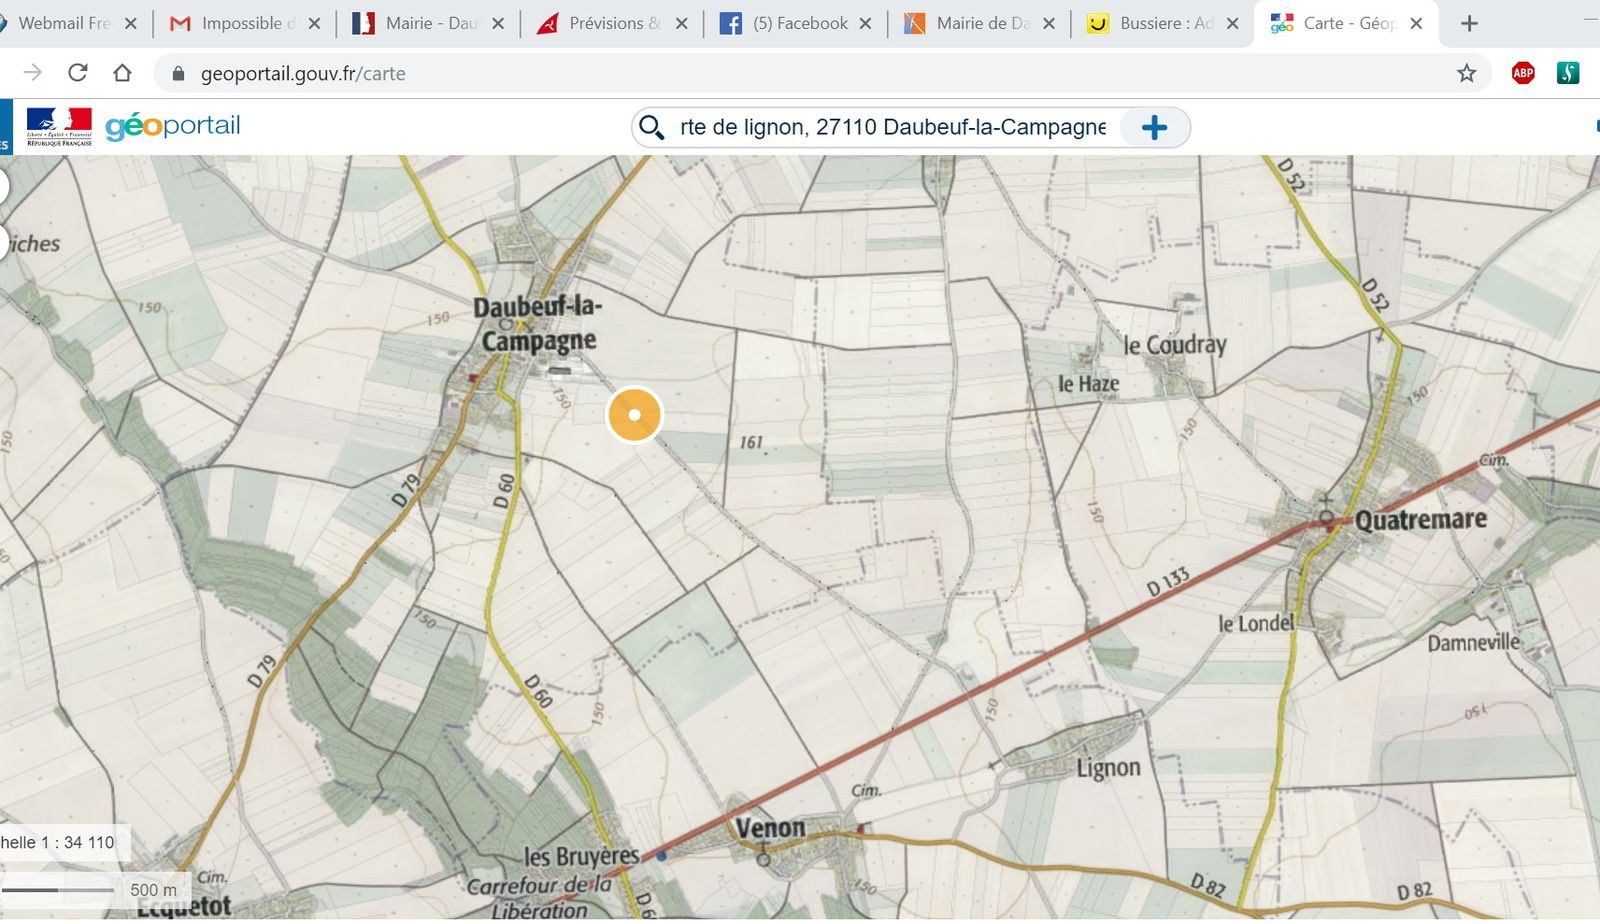Go to the browser home page
1600x924 pixels.
(x=122, y=73)
